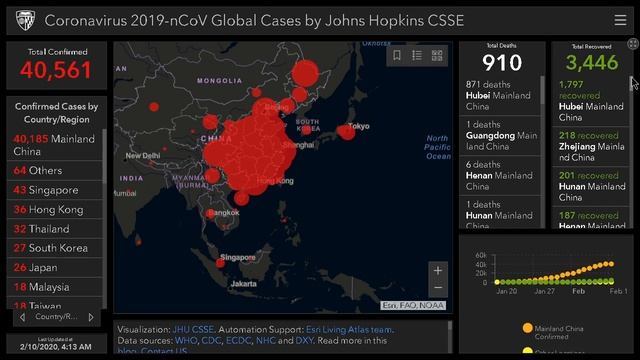Open the CDC data source link

coord(211,340)
